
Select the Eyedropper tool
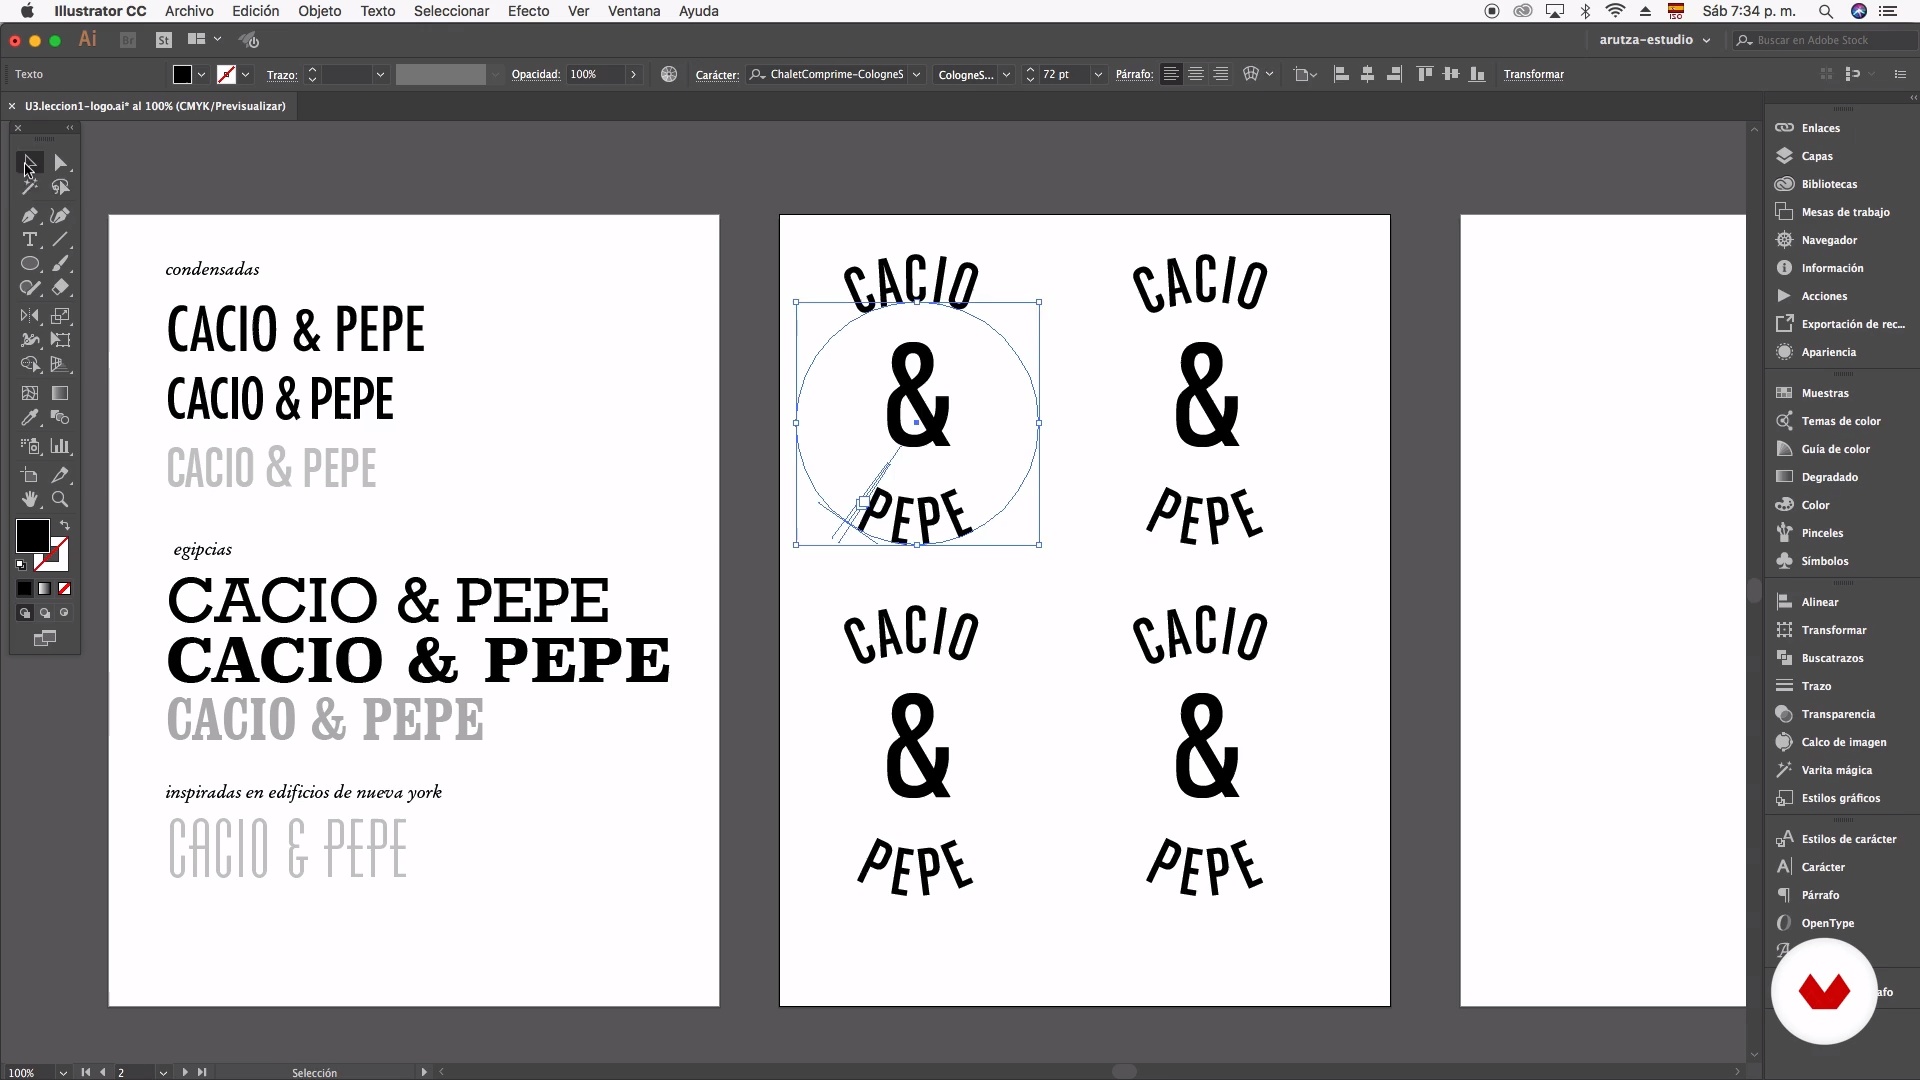pyautogui.click(x=30, y=418)
